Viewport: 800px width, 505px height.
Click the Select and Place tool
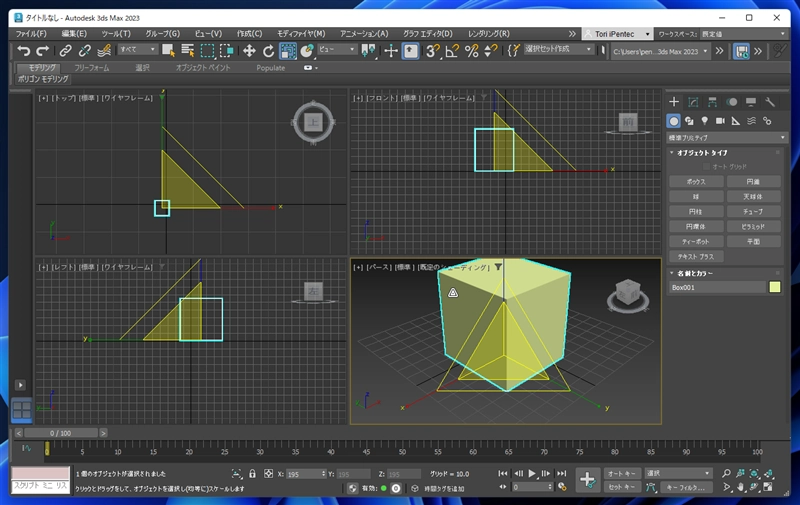point(307,50)
